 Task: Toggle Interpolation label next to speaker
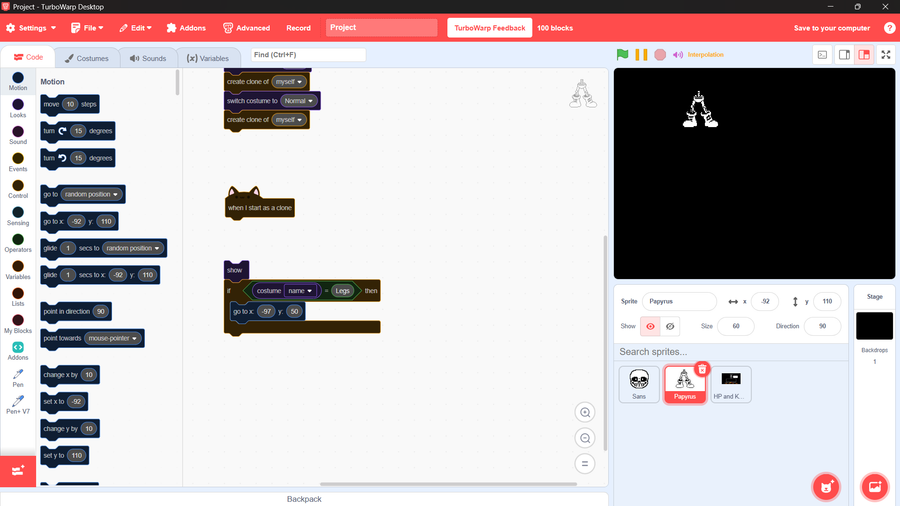705,55
